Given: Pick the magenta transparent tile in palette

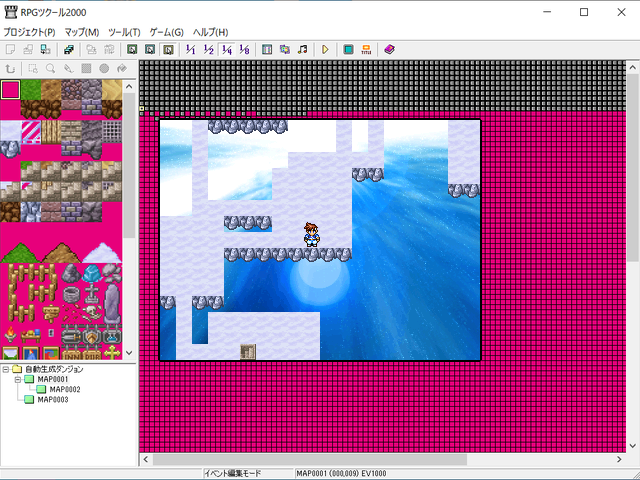Looking at the screenshot, I should tap(10, 89).
